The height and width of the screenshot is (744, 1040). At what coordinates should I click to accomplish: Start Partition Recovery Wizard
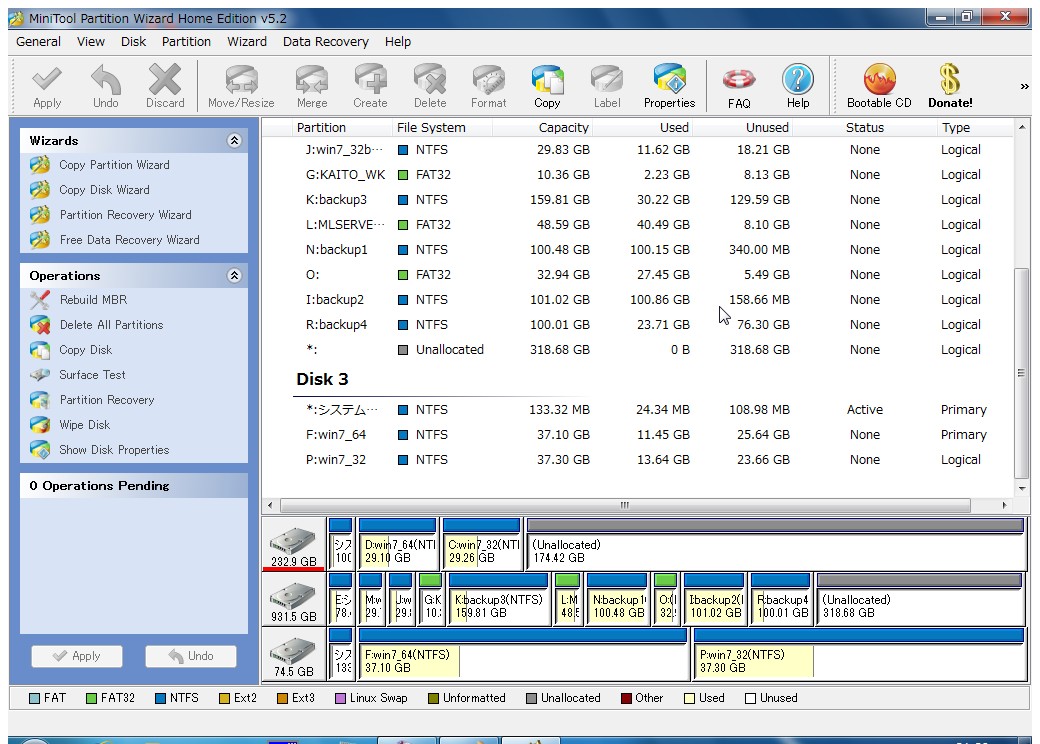coord(125,215)
